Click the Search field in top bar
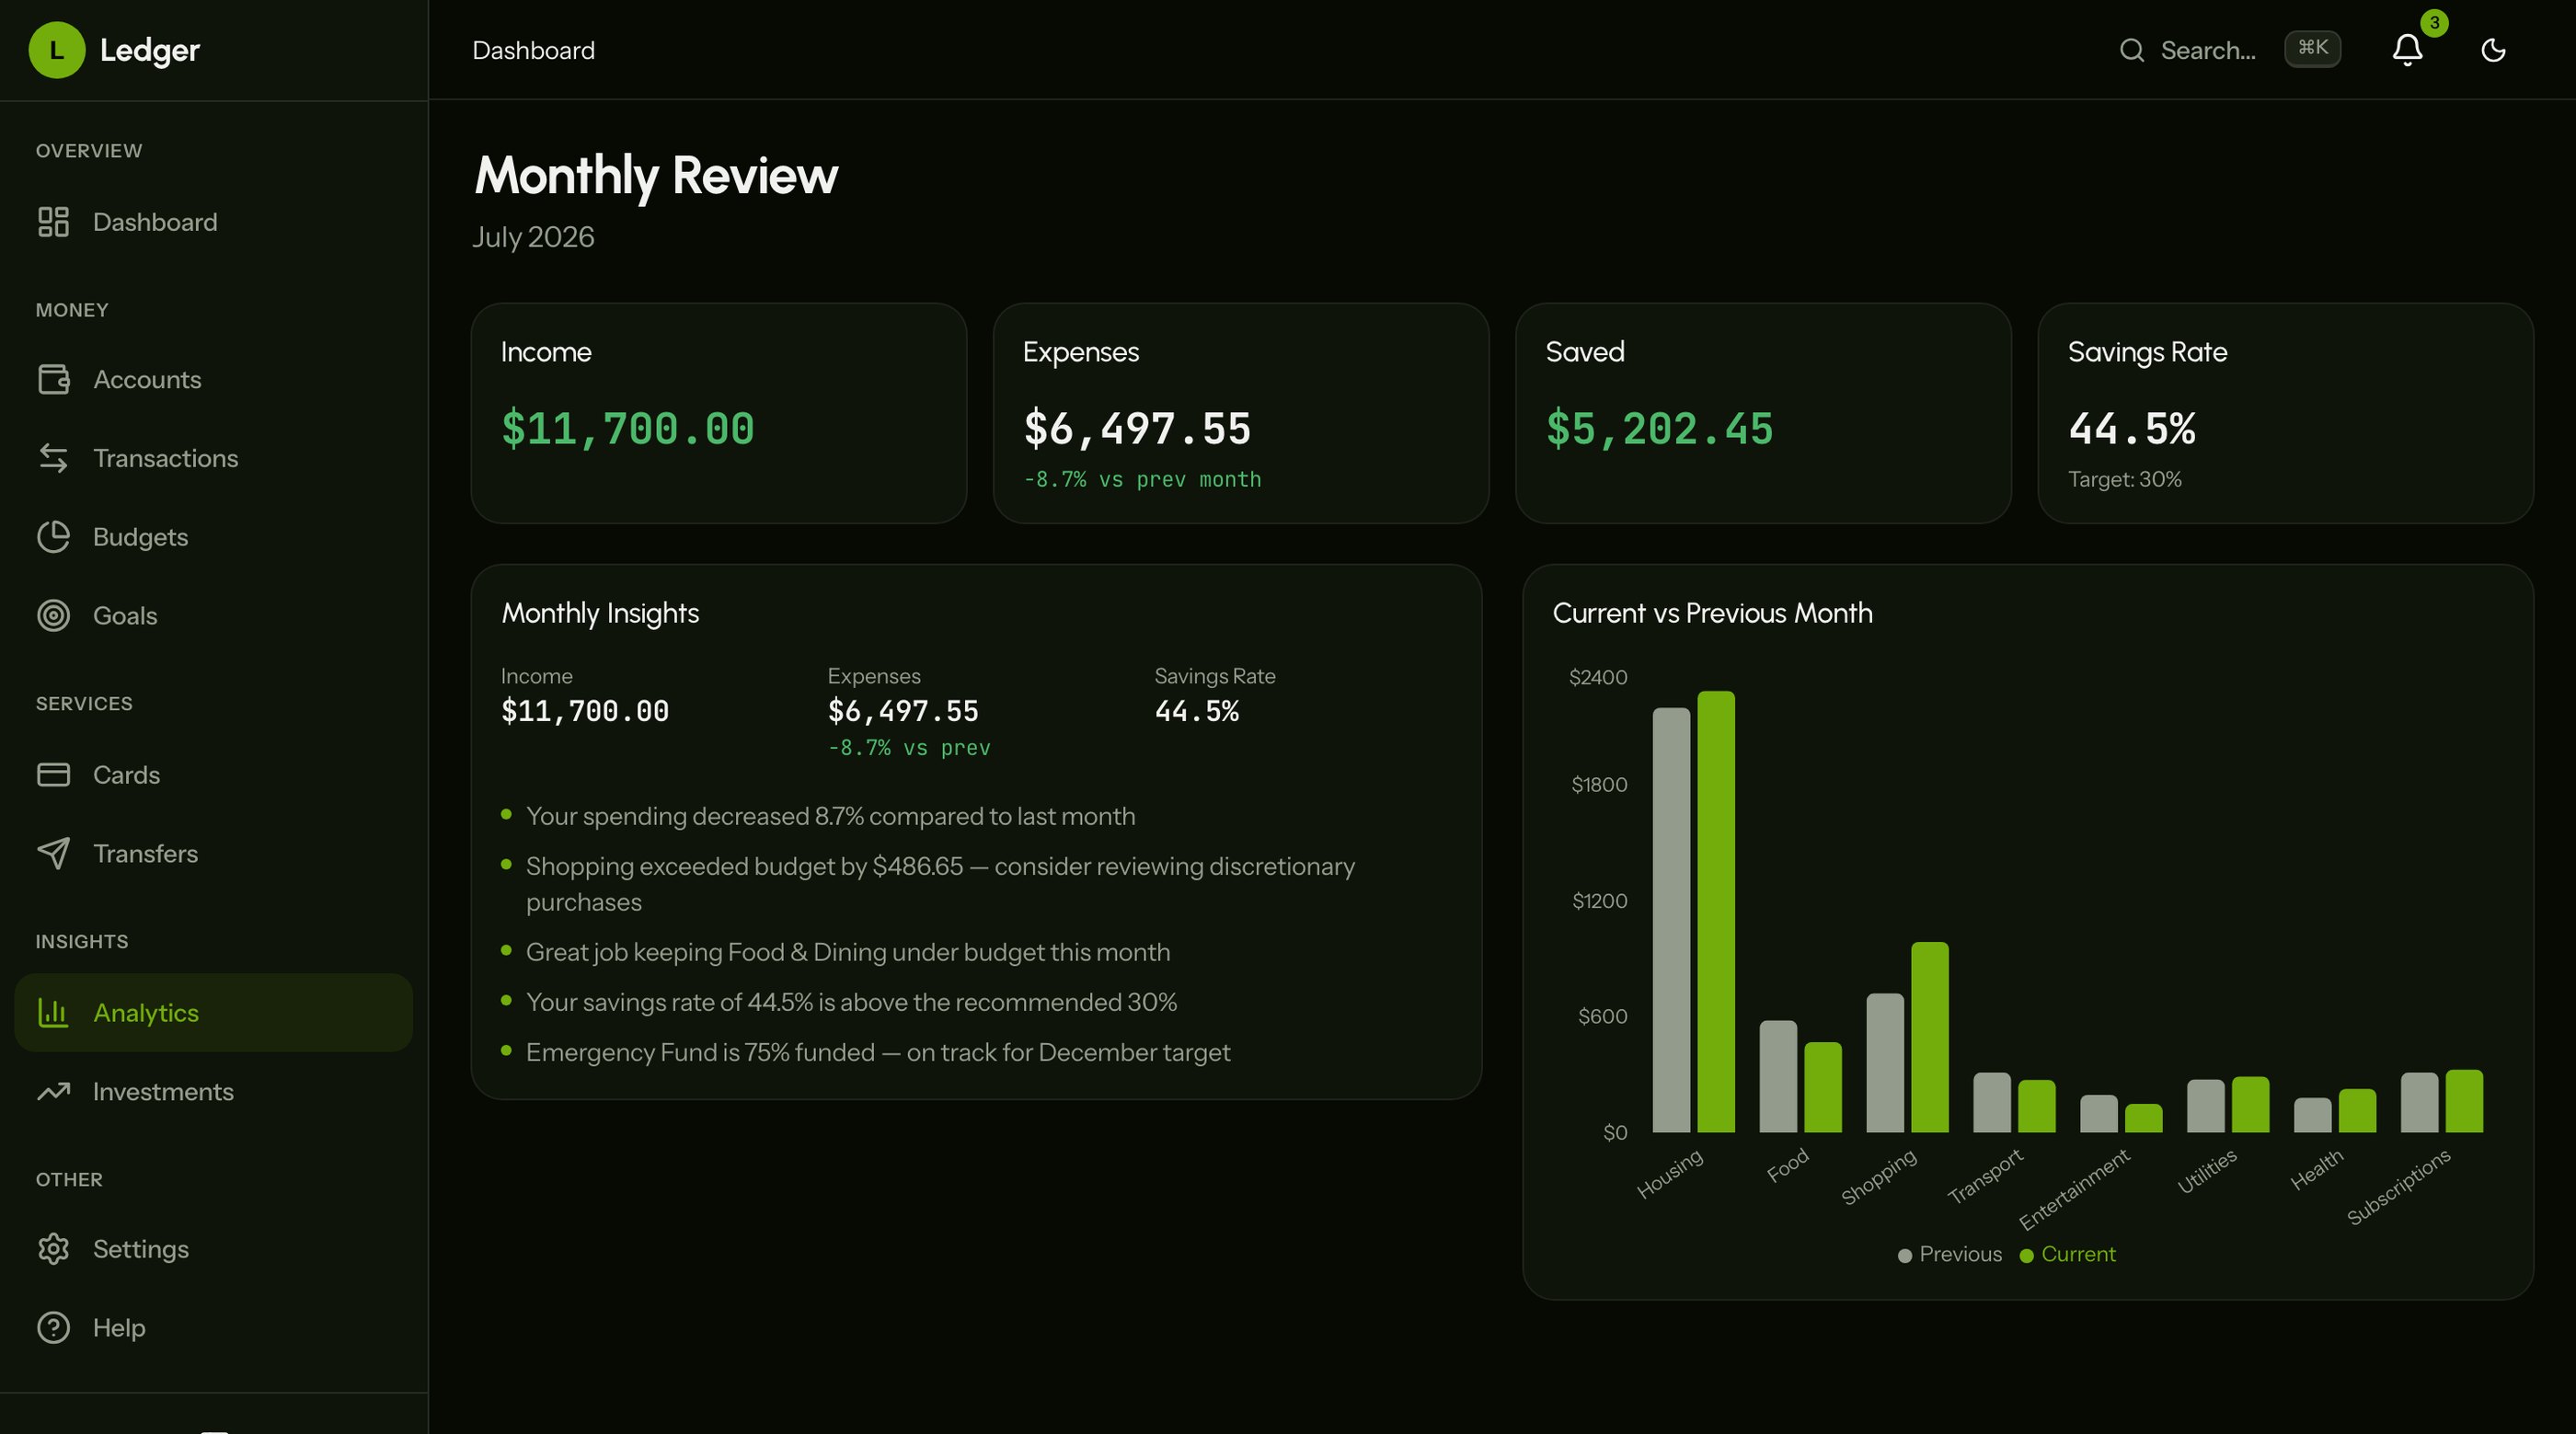Screen dimensions: 2576x1434 2229,50
